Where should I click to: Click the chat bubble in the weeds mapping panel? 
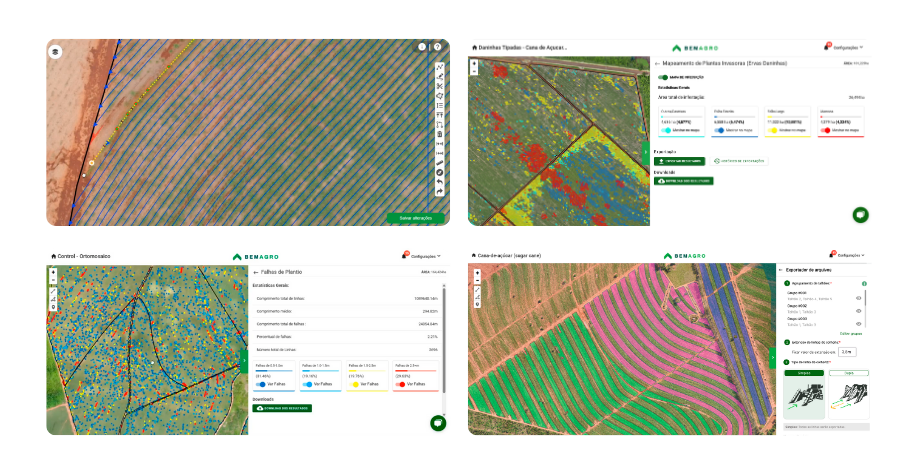pyautogui.click(x=860, y=214)
